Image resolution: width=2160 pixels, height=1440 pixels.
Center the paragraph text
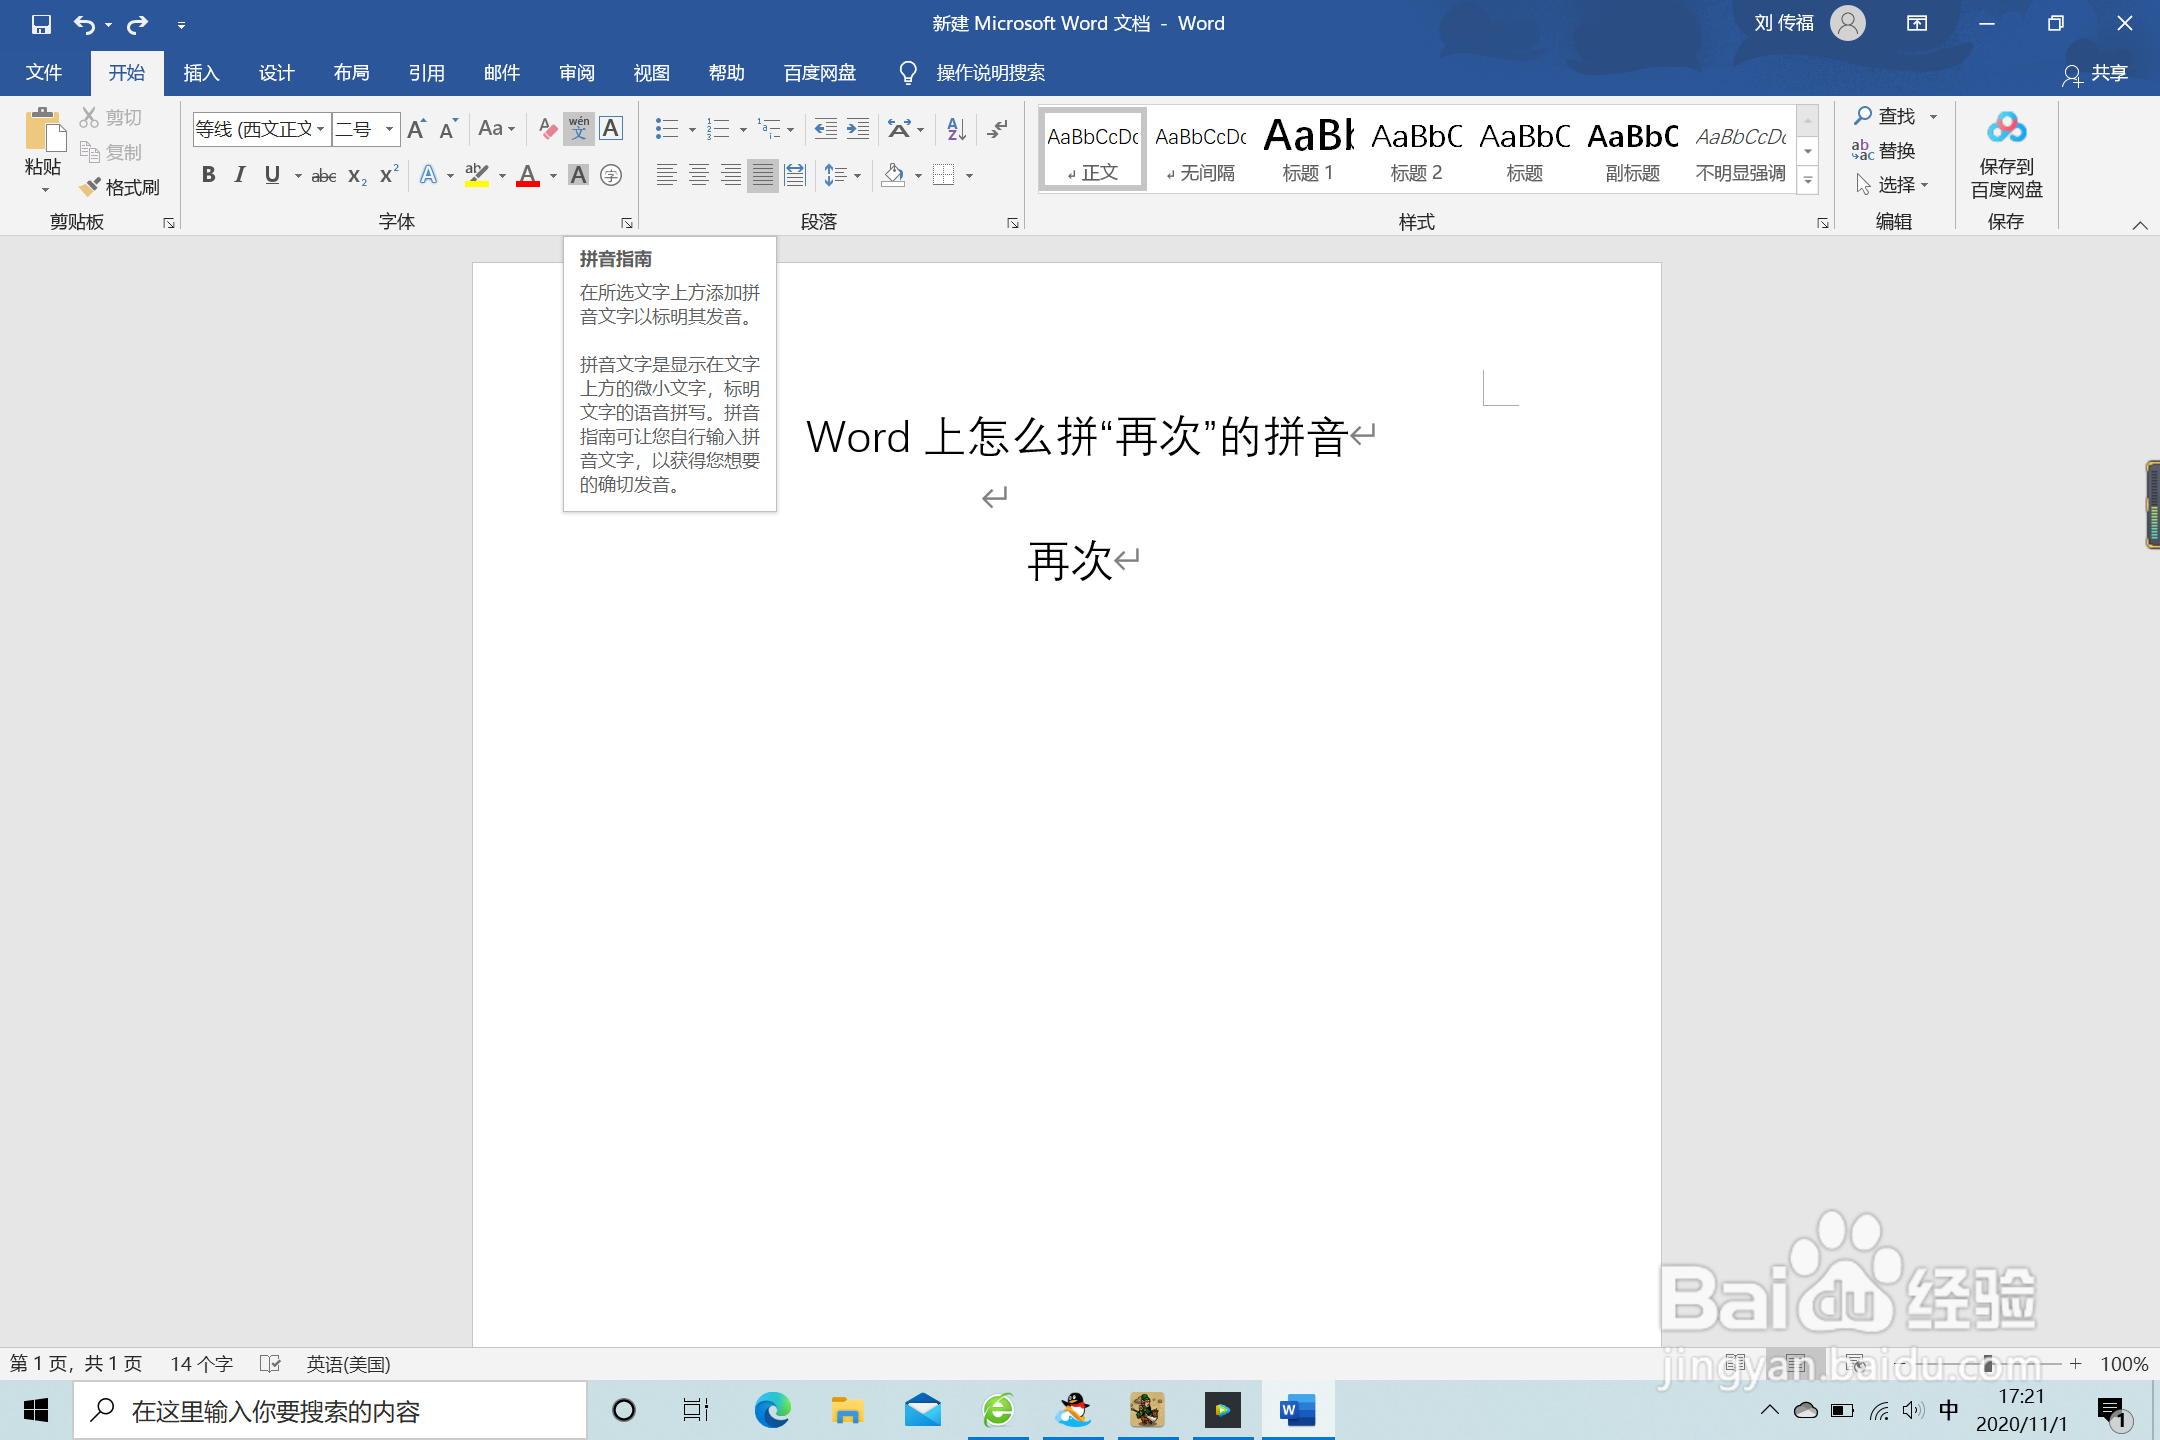[699, 176]
